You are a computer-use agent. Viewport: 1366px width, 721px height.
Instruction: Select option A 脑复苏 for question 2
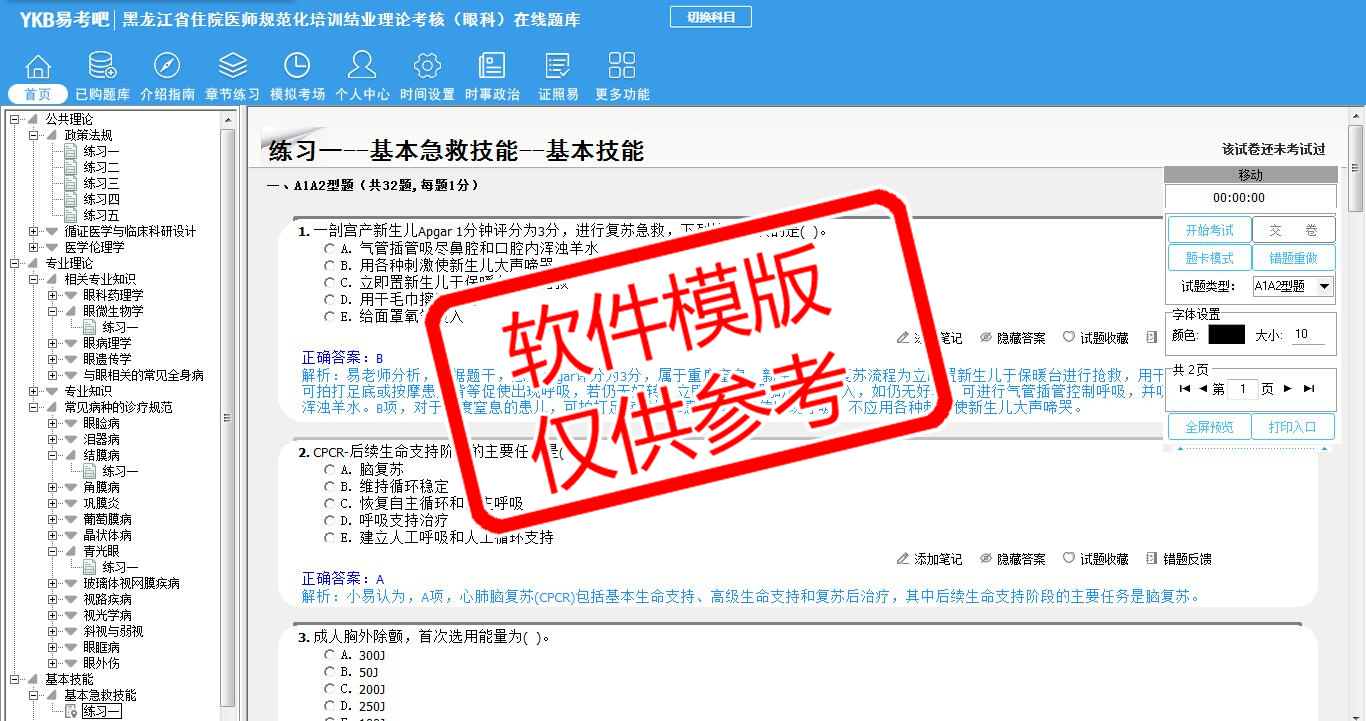pyautogui.click(x=329, y=469)
